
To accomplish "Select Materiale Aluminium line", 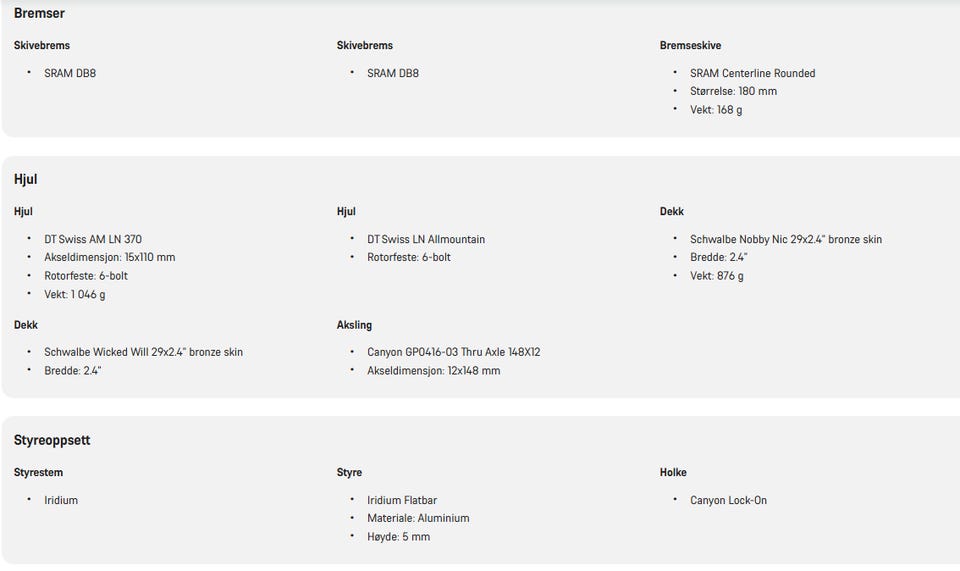I will (418, 518).
